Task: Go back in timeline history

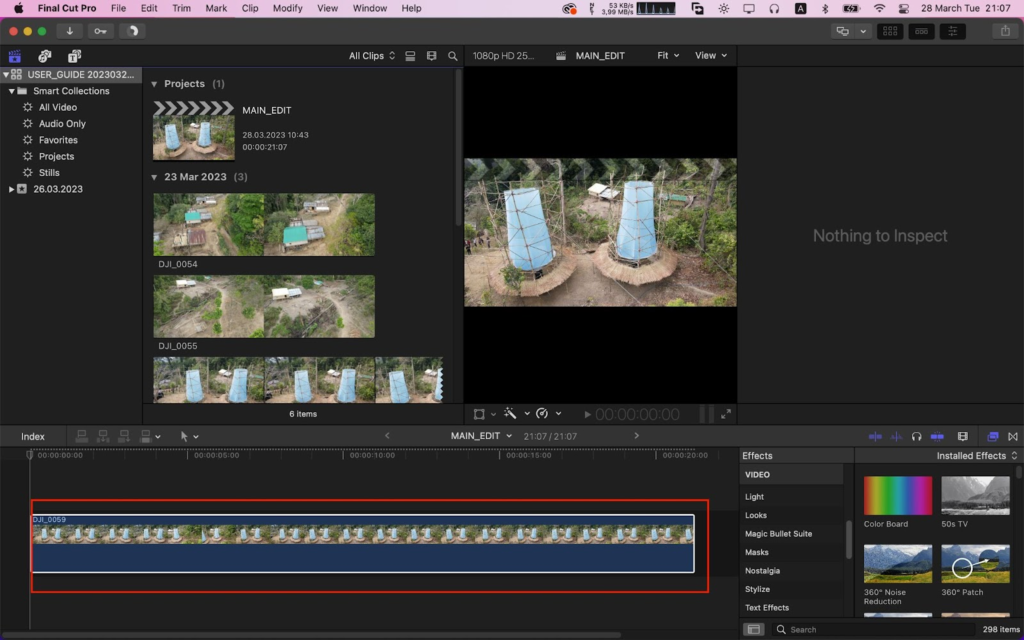Action: pos(387,436)
